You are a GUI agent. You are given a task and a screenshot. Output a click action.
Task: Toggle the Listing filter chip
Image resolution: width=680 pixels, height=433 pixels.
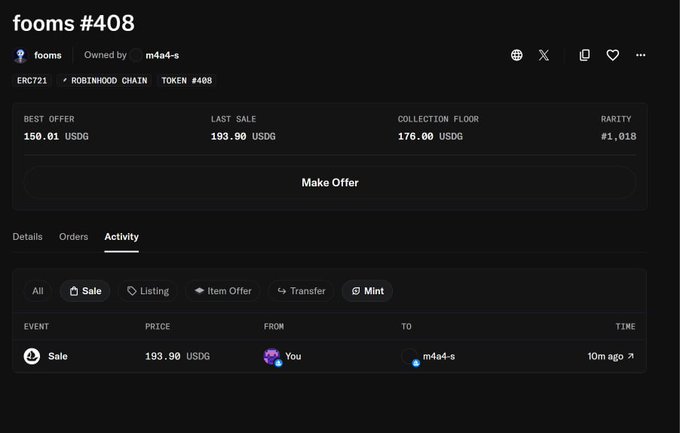point(148,291)
